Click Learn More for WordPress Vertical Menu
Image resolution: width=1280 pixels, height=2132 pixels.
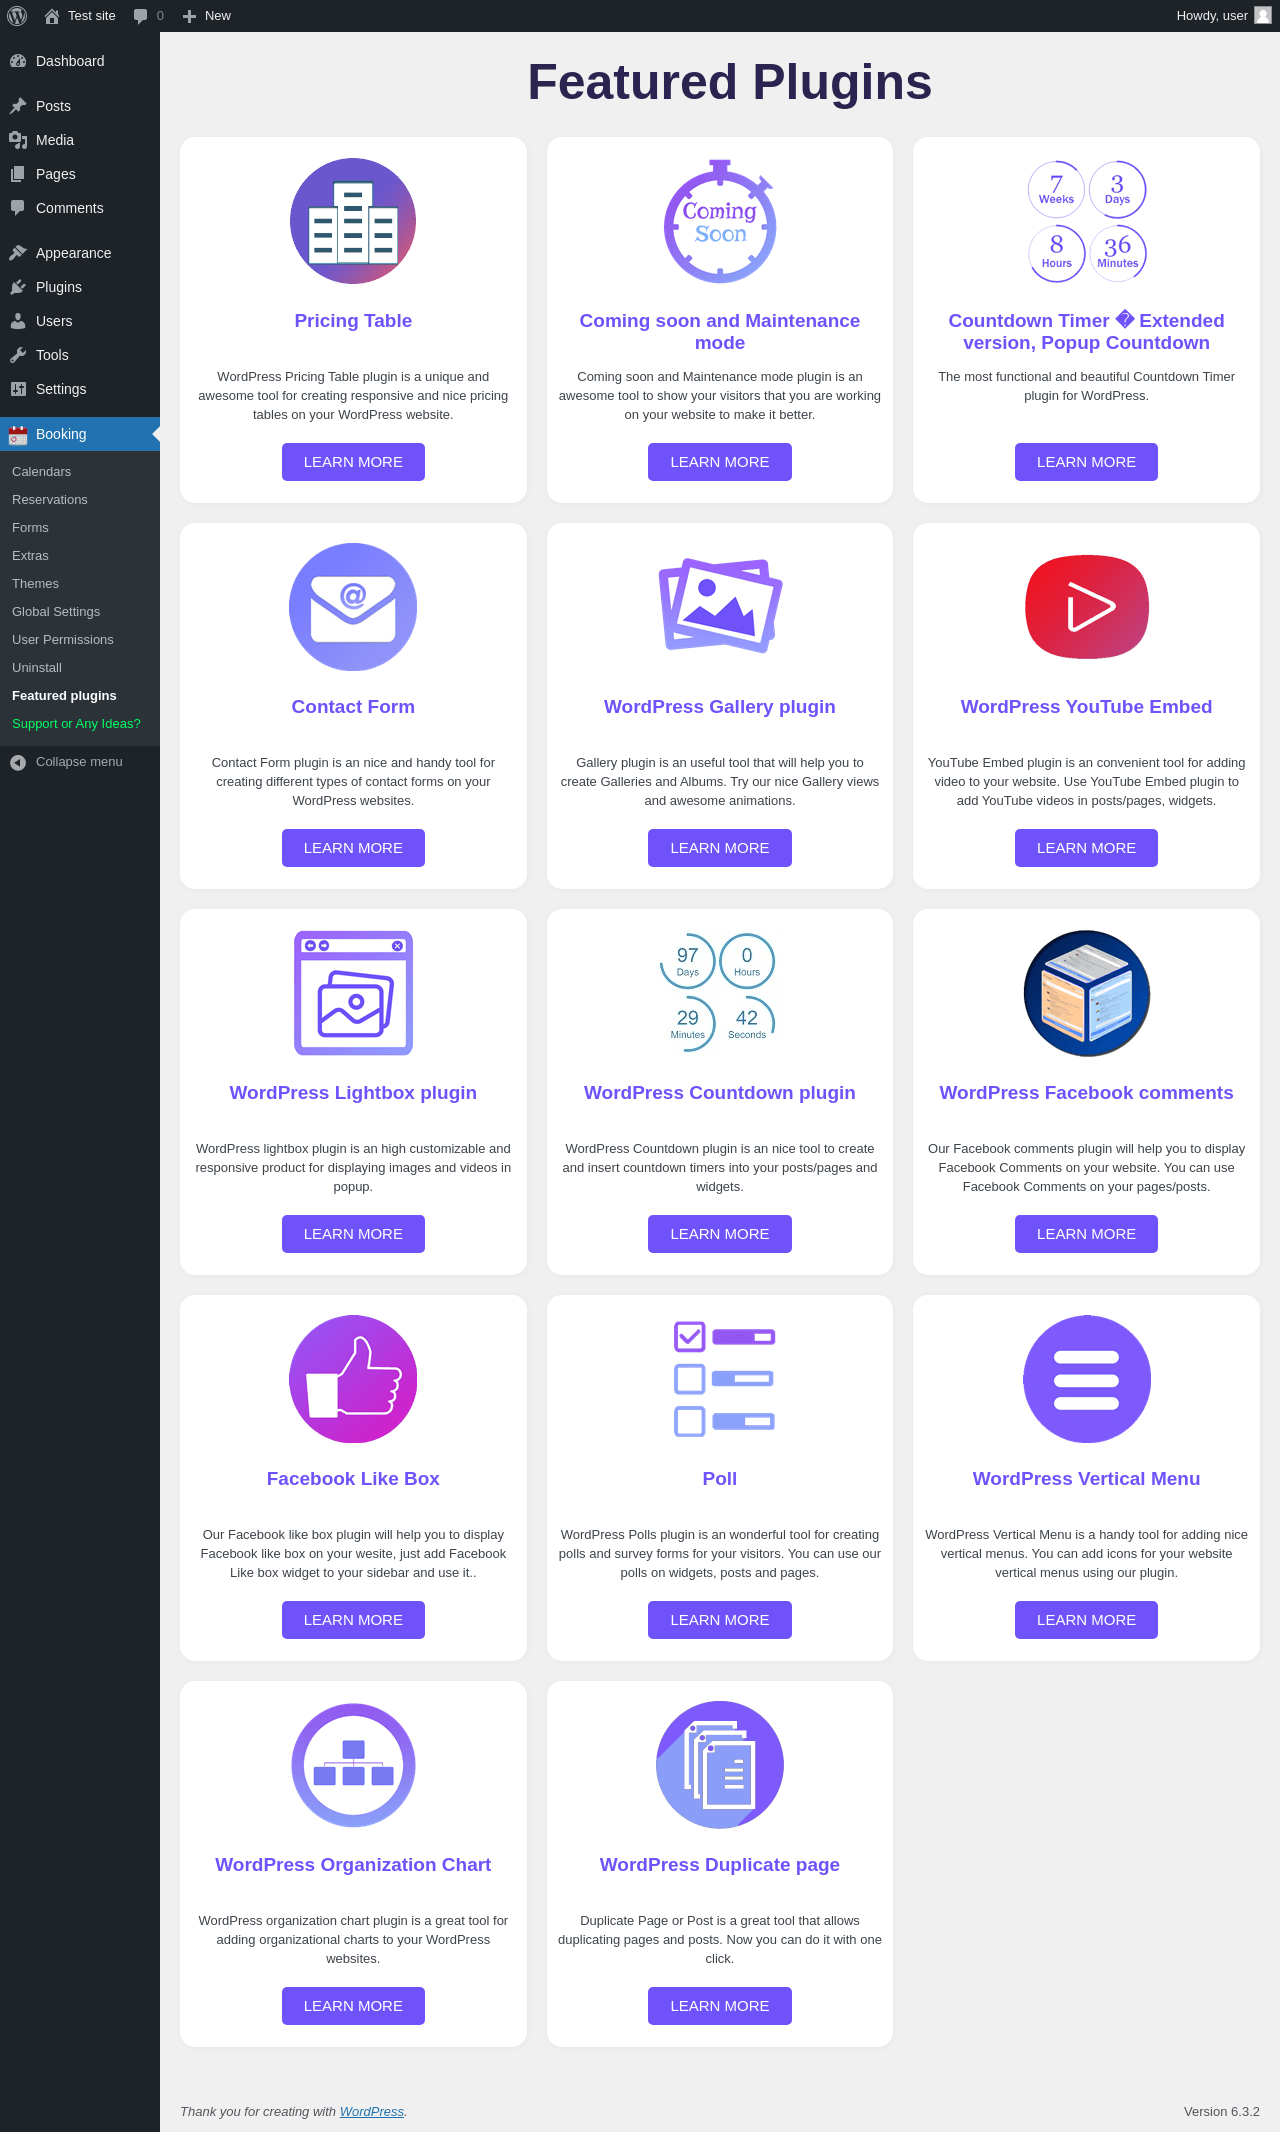(1086, 1620)
